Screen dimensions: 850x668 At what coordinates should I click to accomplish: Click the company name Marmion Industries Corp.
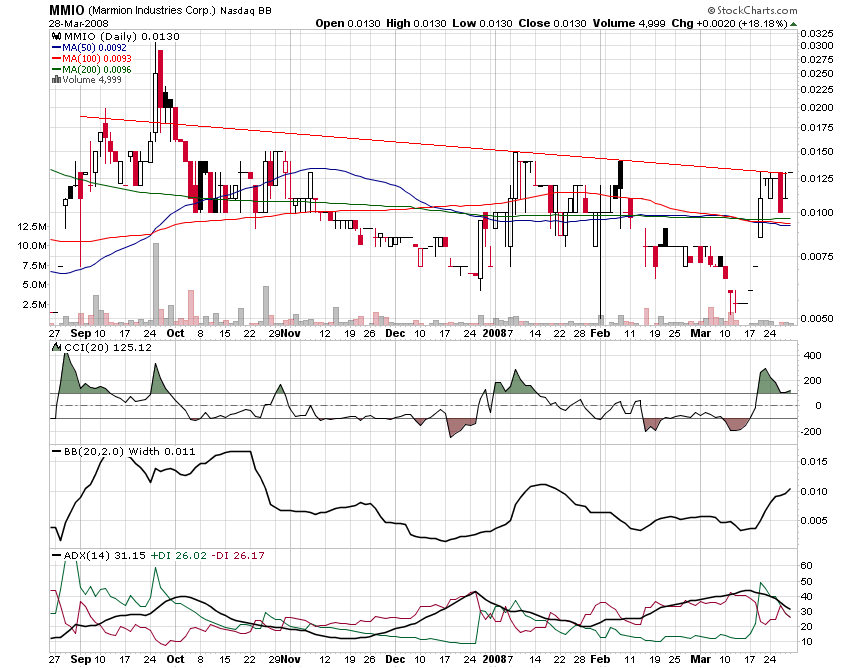(152, 10)
